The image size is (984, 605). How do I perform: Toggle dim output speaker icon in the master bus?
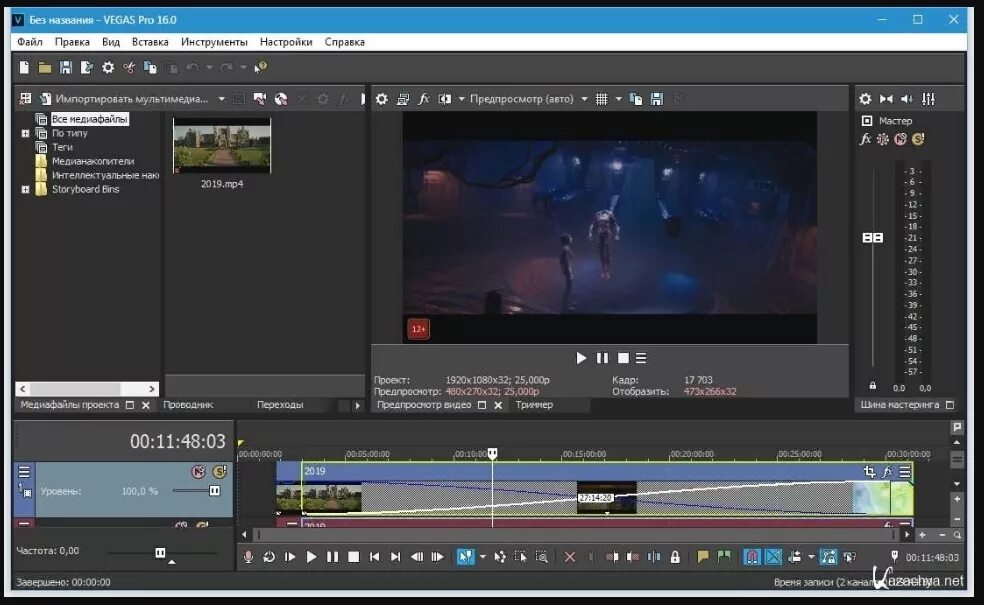tap(907, 99)
